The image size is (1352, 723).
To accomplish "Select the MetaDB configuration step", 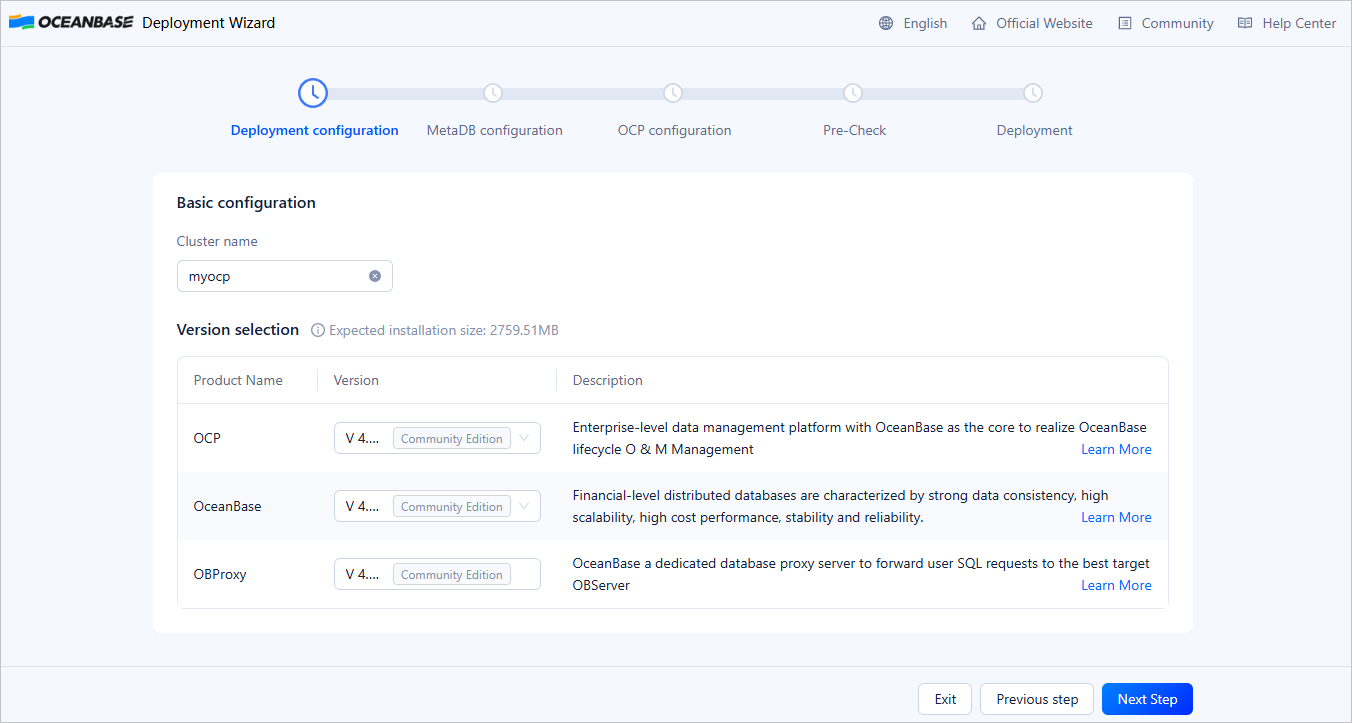I will pyautogui.click(x=494, y=110).
